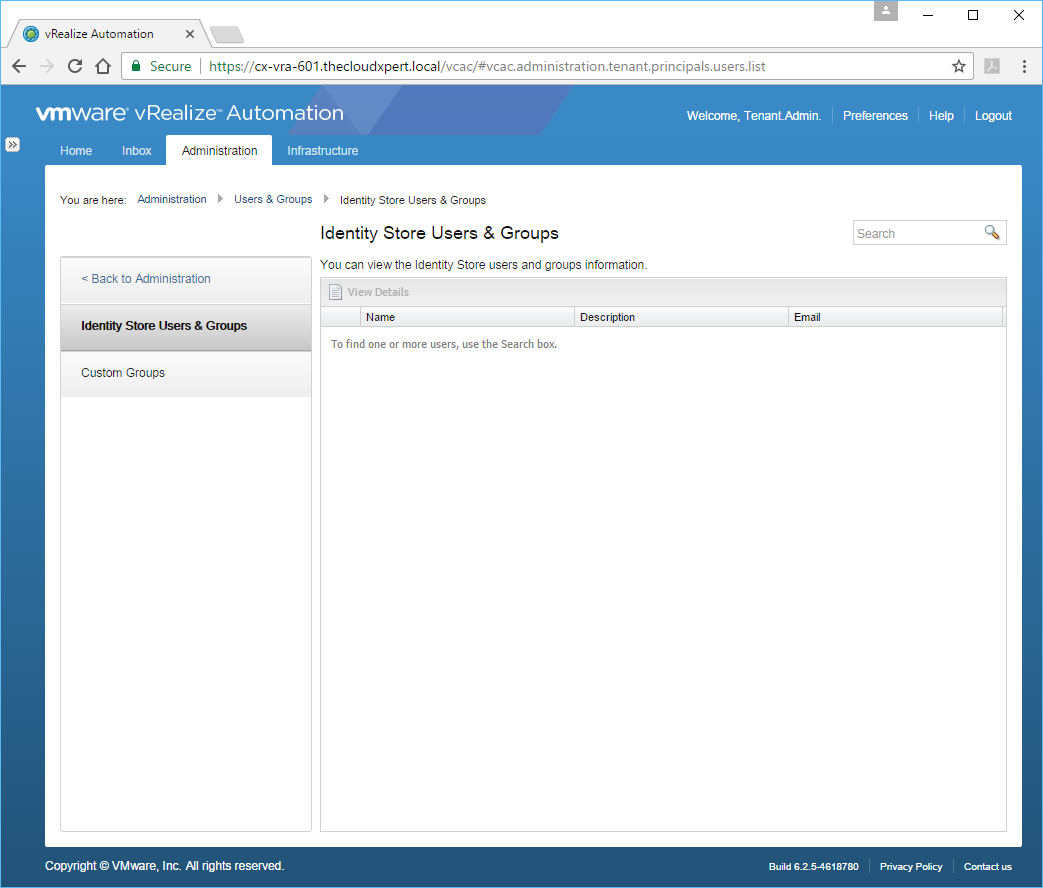This screenshot has width=1043, height=888.
Task: Switch to the Infrastructure tab
Action: 322,151
